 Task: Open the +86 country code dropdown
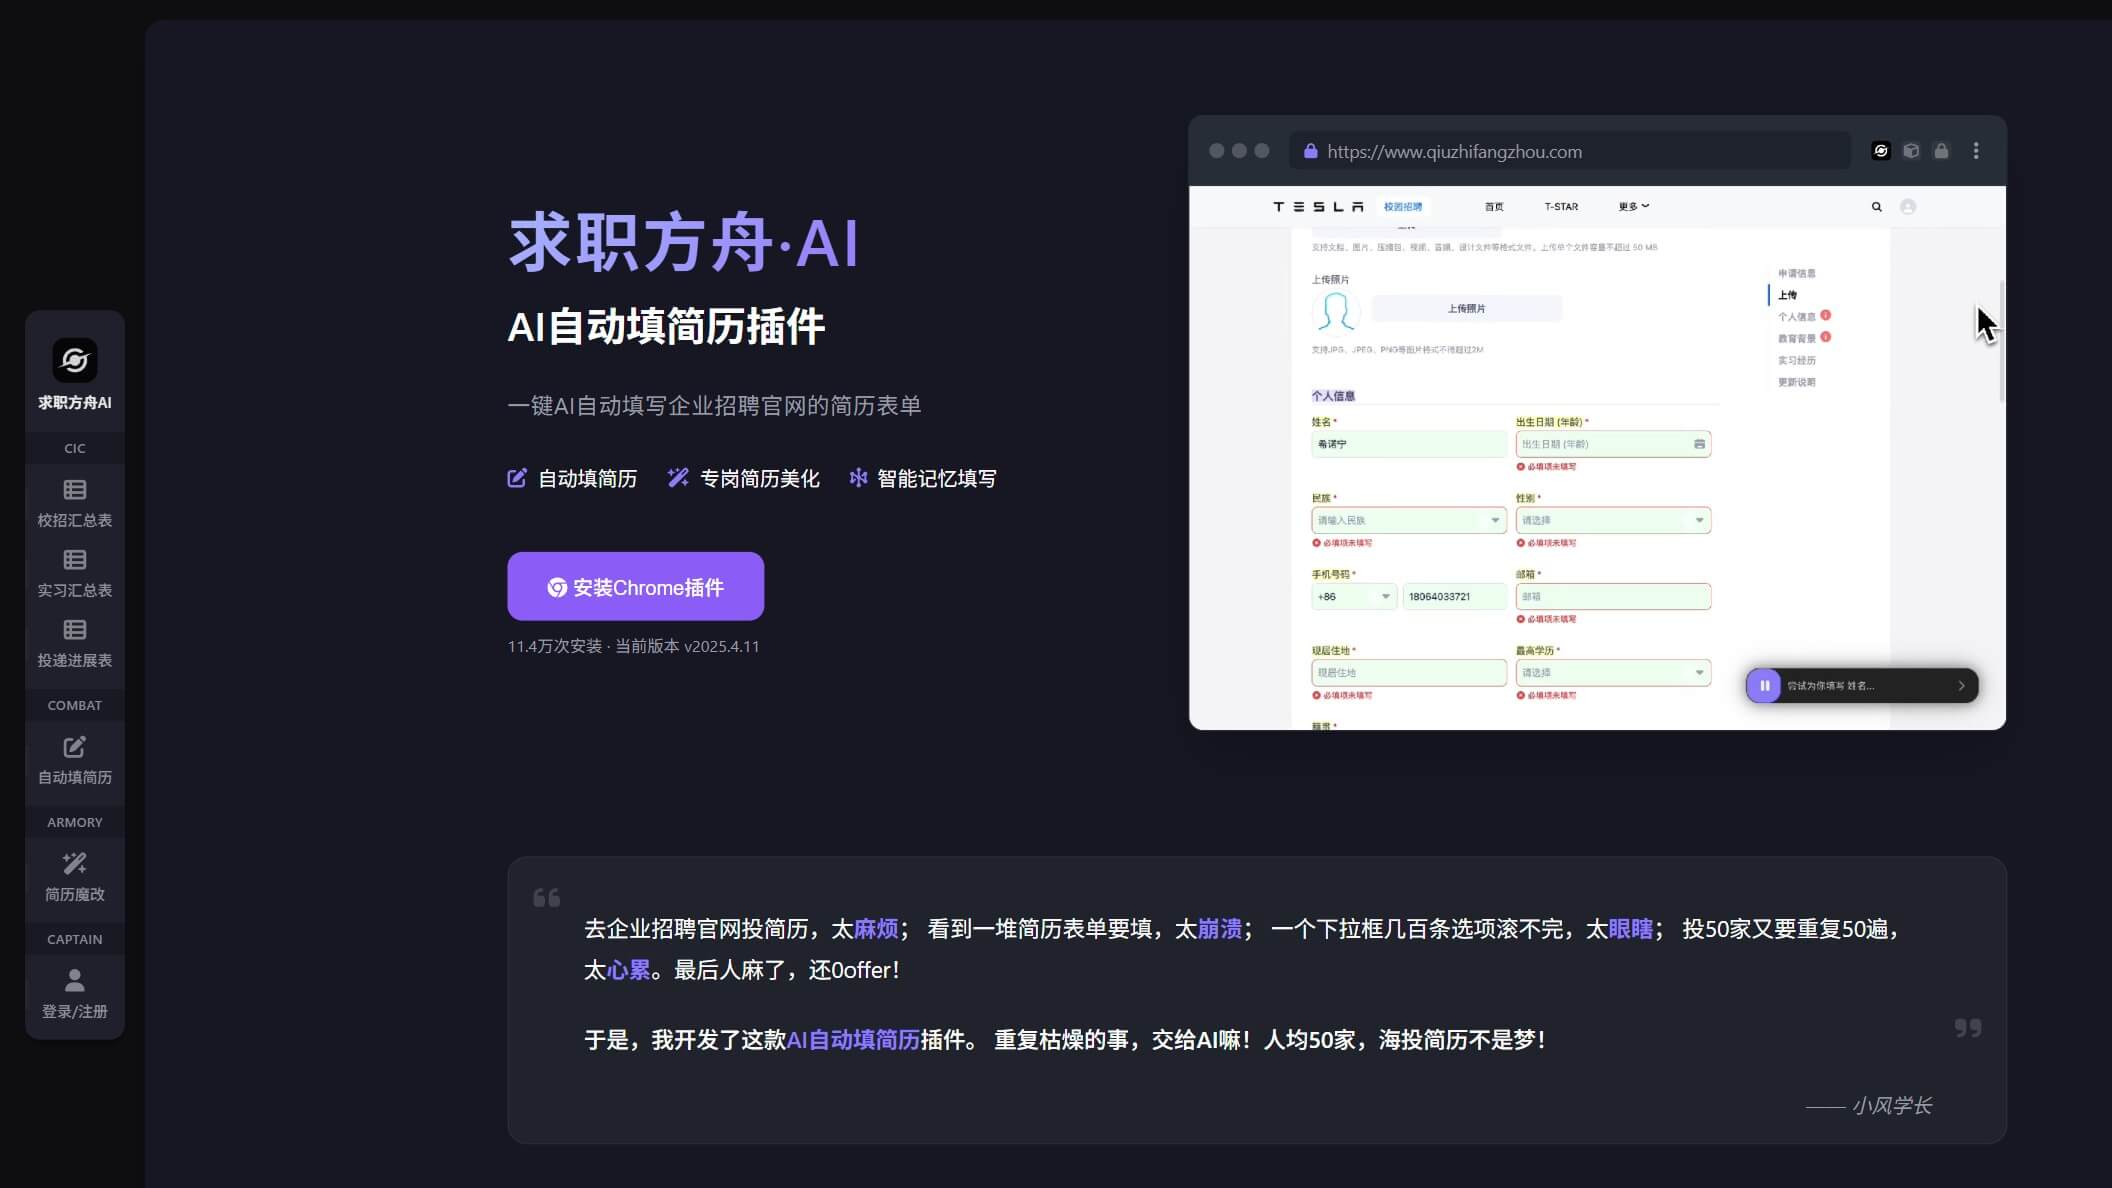click(x=1387, y=596)
